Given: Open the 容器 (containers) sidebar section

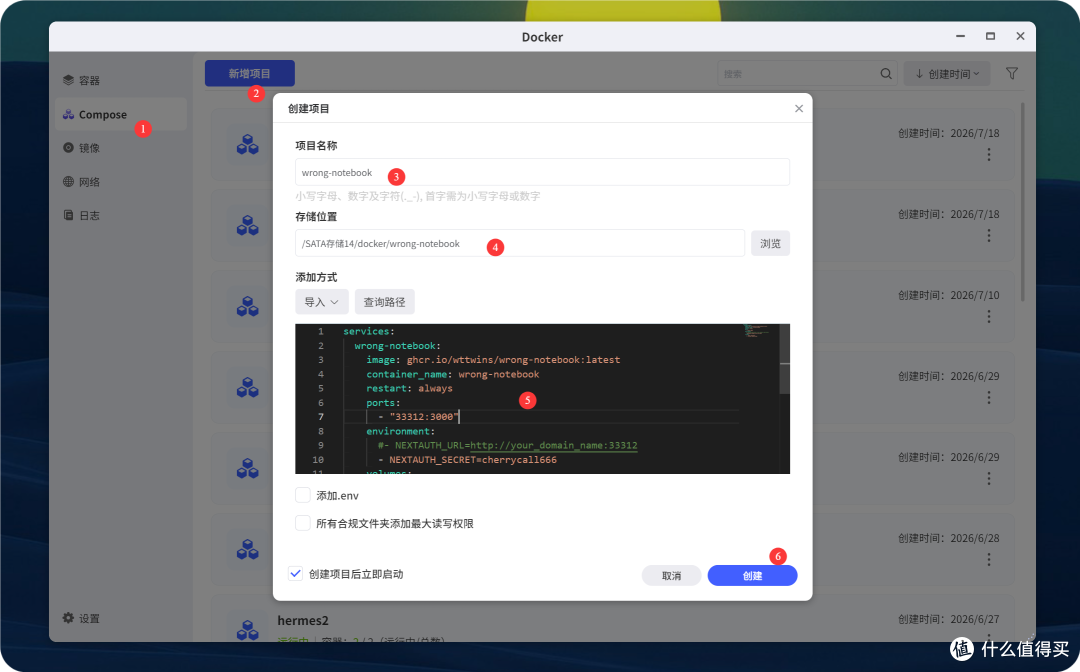Looking at the screenshot, I should [81, 81].
